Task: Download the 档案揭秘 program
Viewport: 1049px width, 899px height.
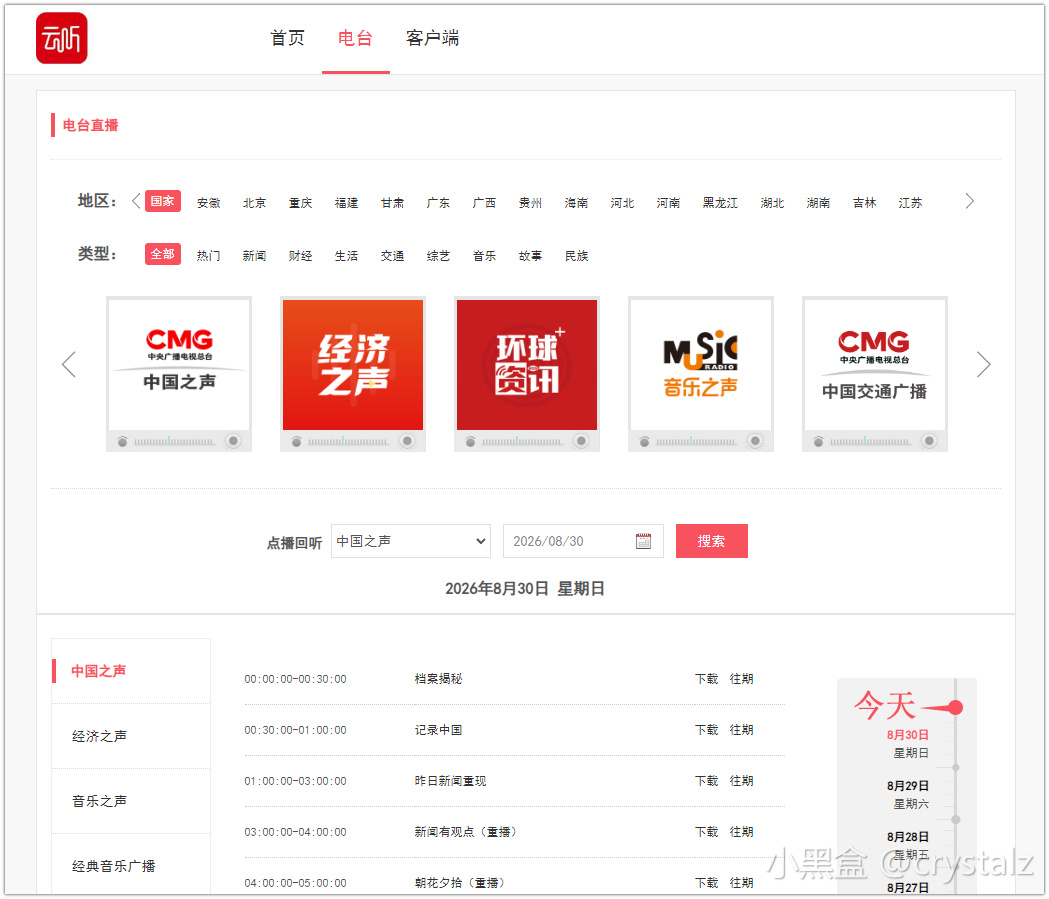Action: (x=706, y=679)
